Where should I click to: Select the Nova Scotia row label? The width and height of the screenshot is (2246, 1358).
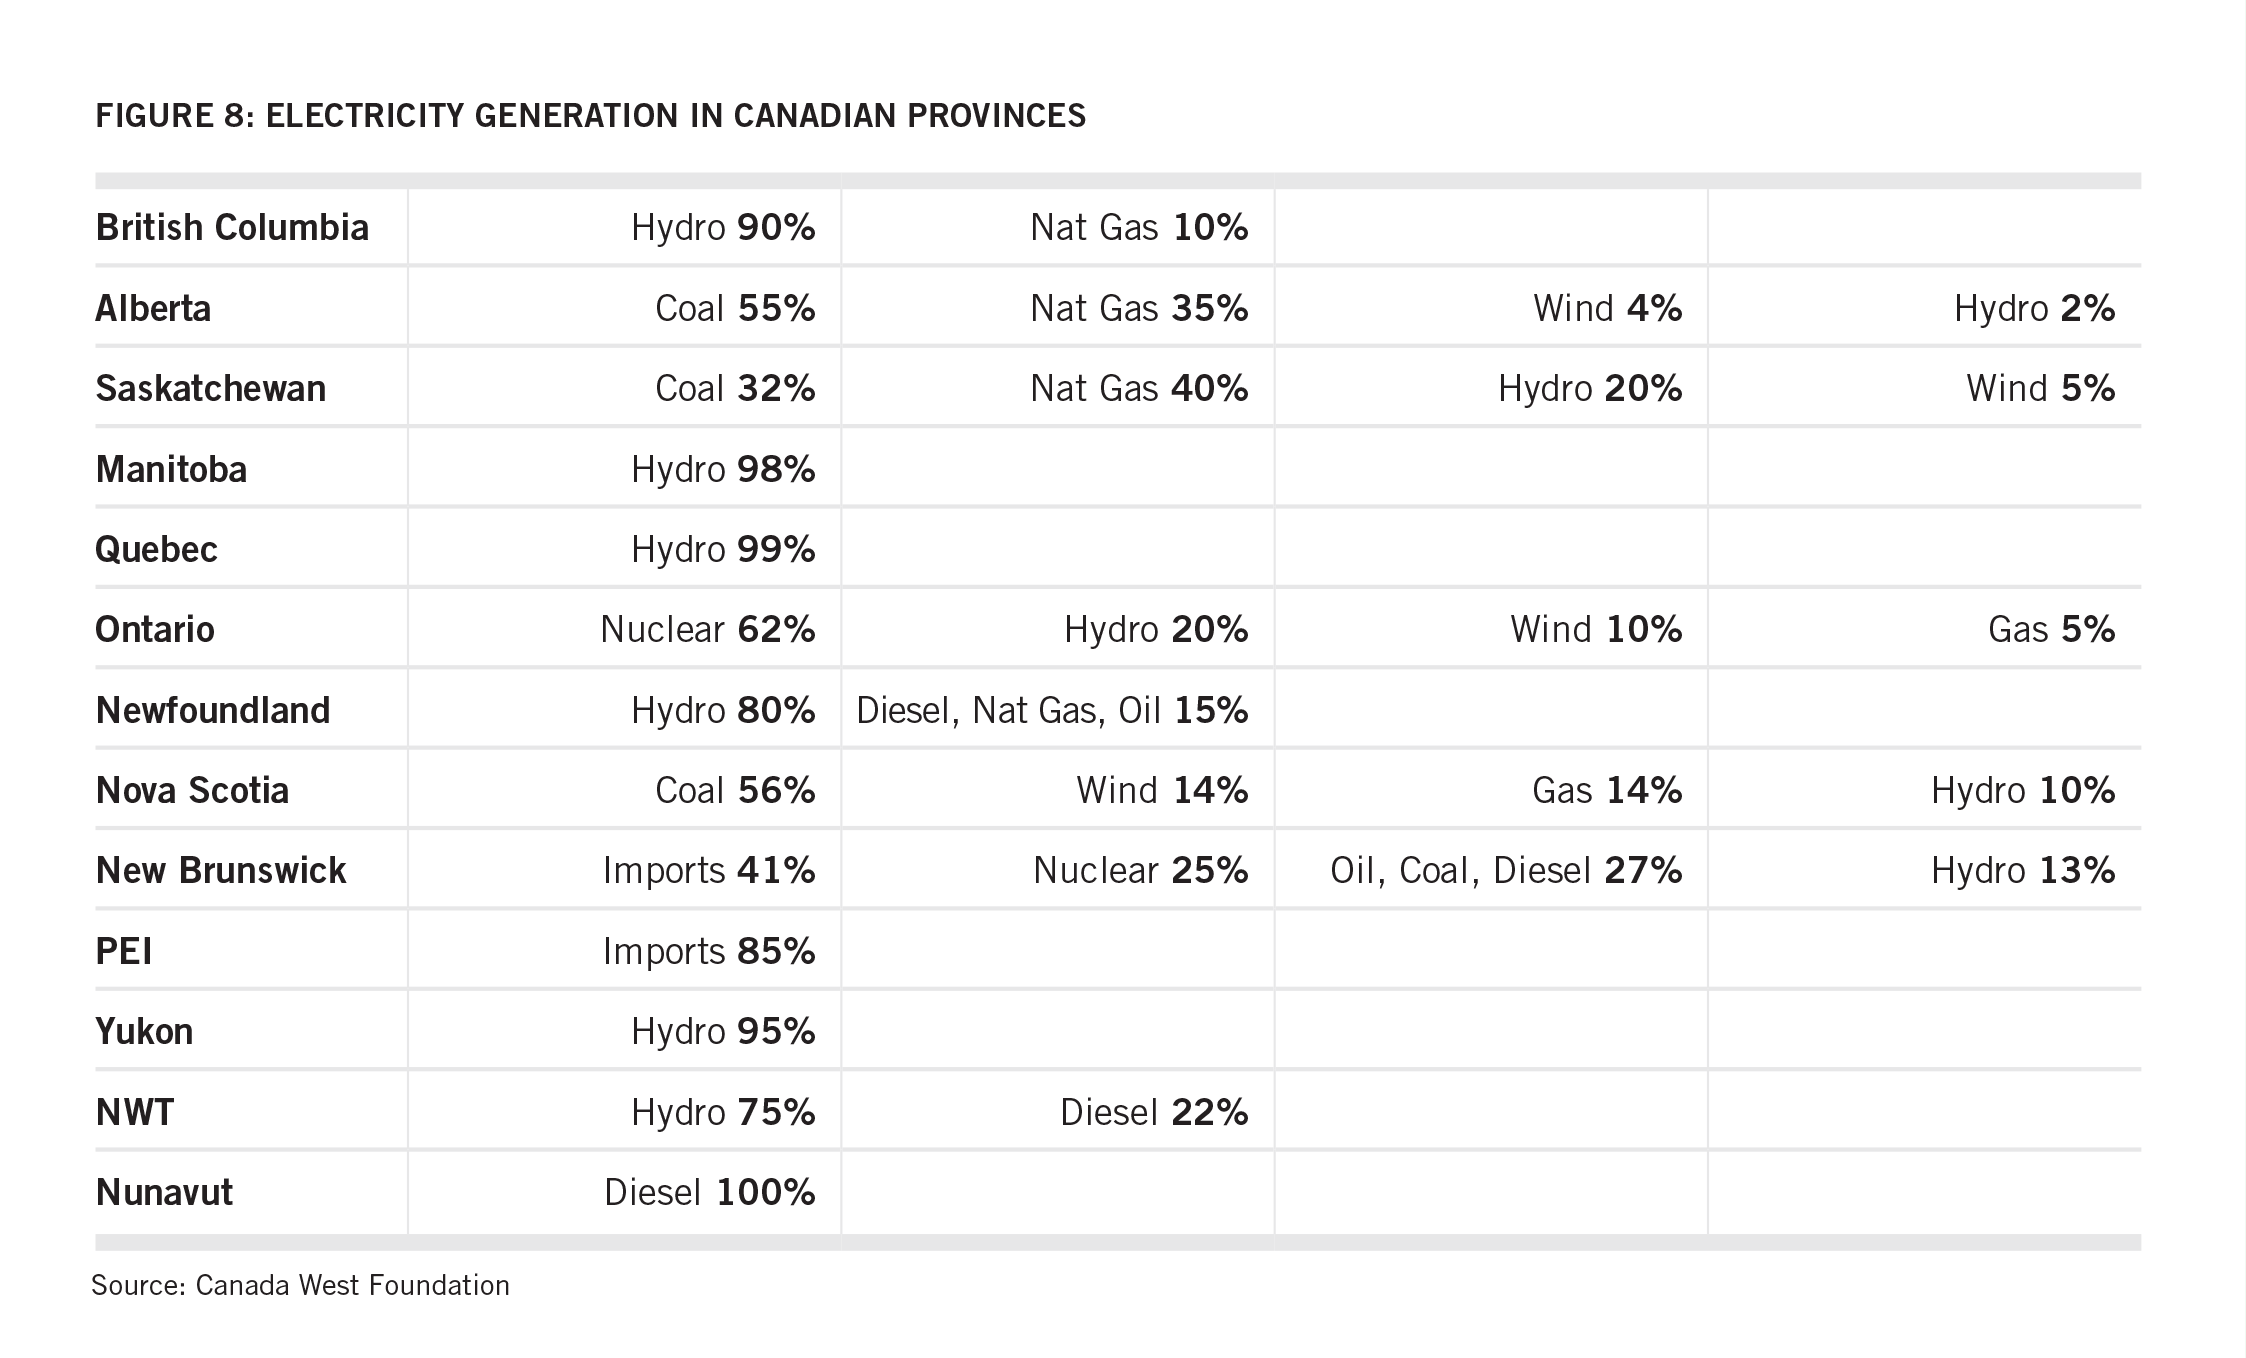click(x=192, y=790)
